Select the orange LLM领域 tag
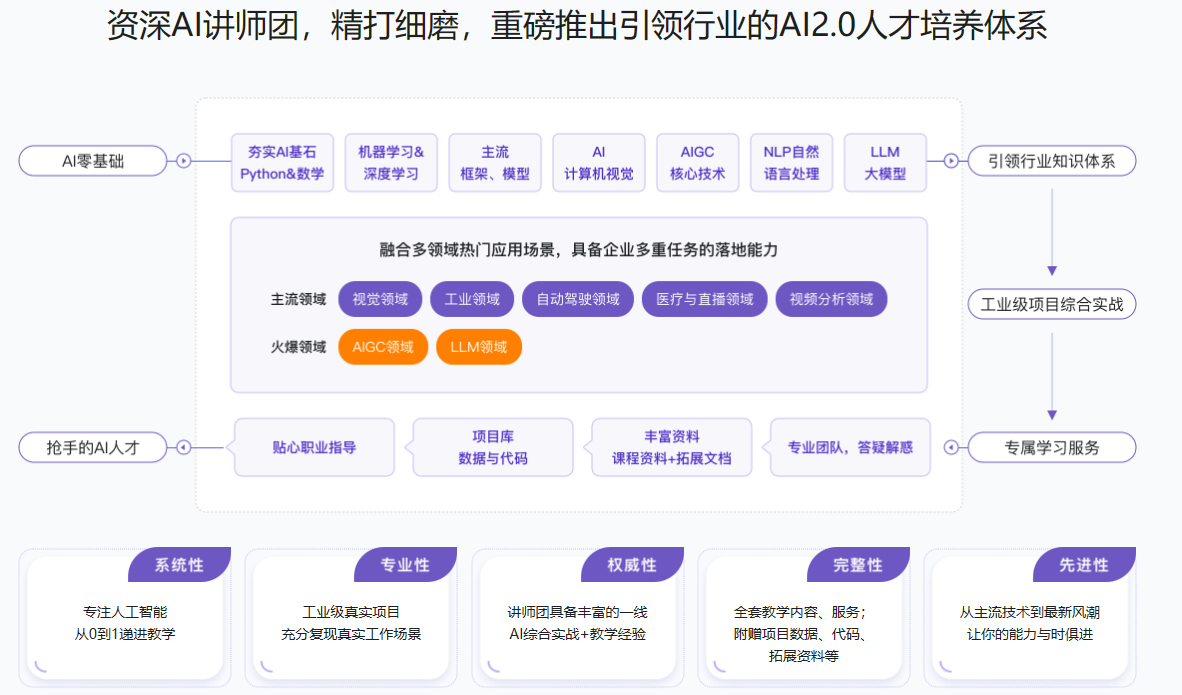Image resolution: width=1182 pixels, height=695 pixels. [479, 347]
